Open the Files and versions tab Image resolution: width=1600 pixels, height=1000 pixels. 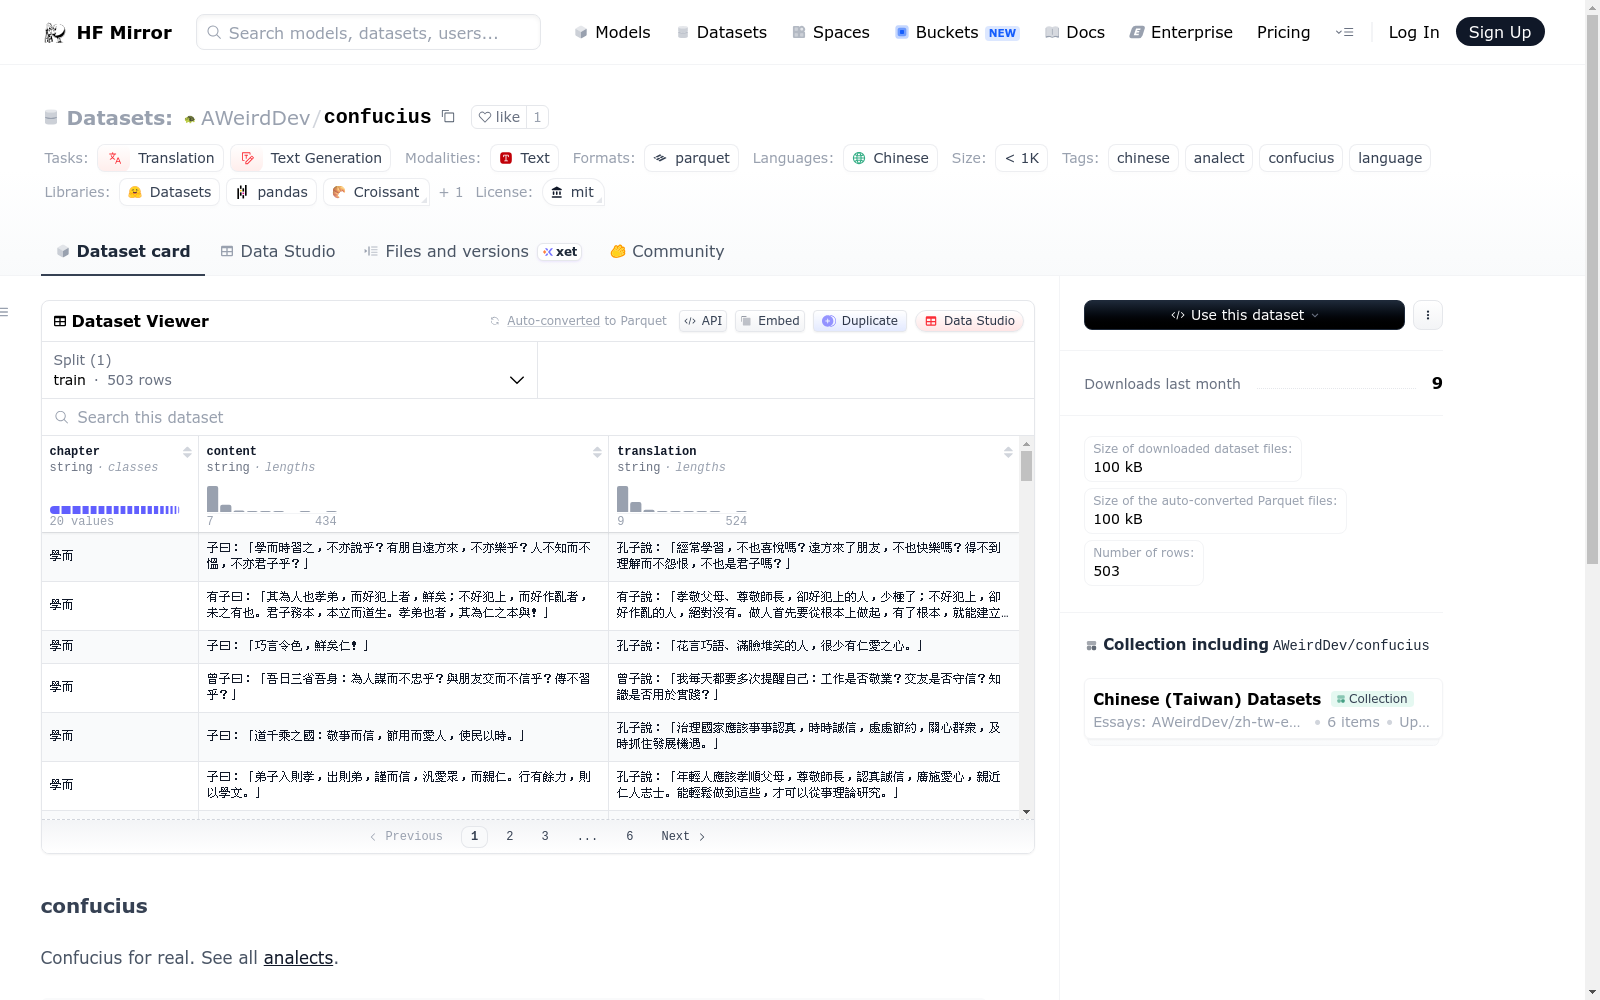click(x=472, y=251)
